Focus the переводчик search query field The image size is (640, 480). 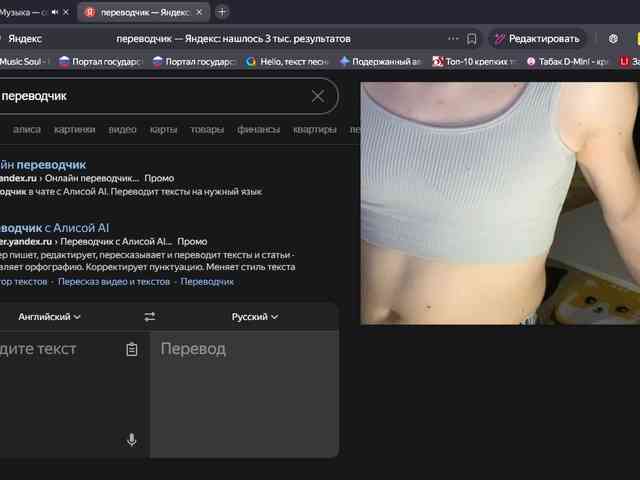coord(150,96)
